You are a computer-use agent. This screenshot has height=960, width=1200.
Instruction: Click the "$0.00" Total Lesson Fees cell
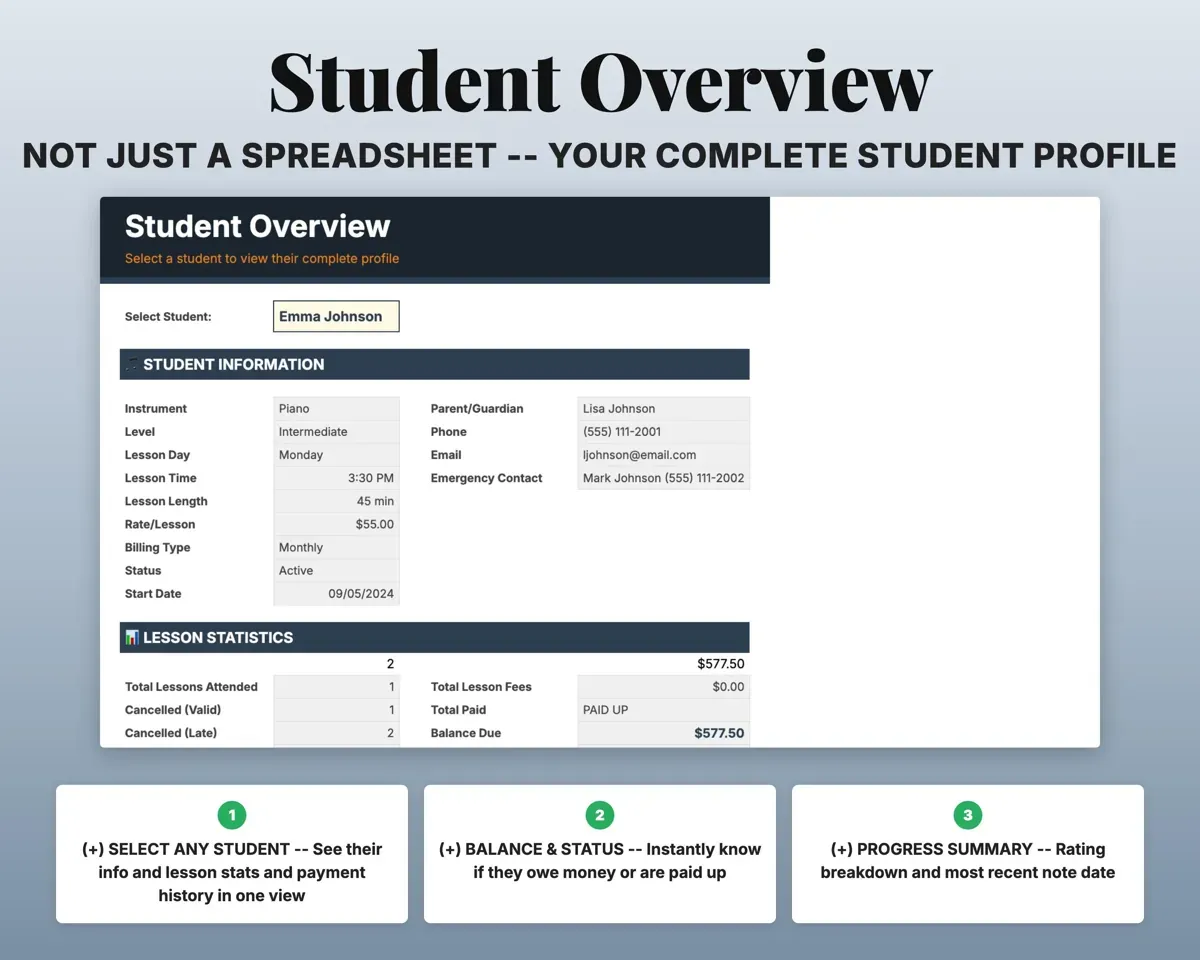pos(663,687)
